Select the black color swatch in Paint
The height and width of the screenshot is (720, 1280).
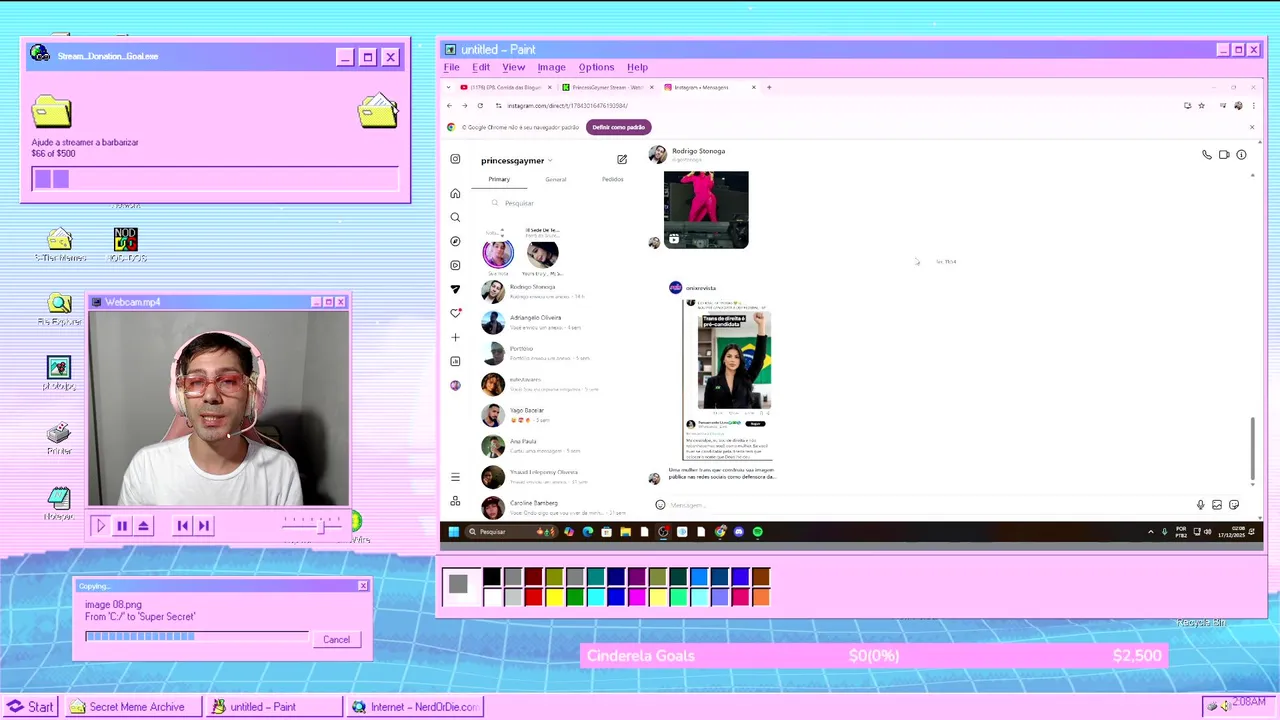click(492, 577)
